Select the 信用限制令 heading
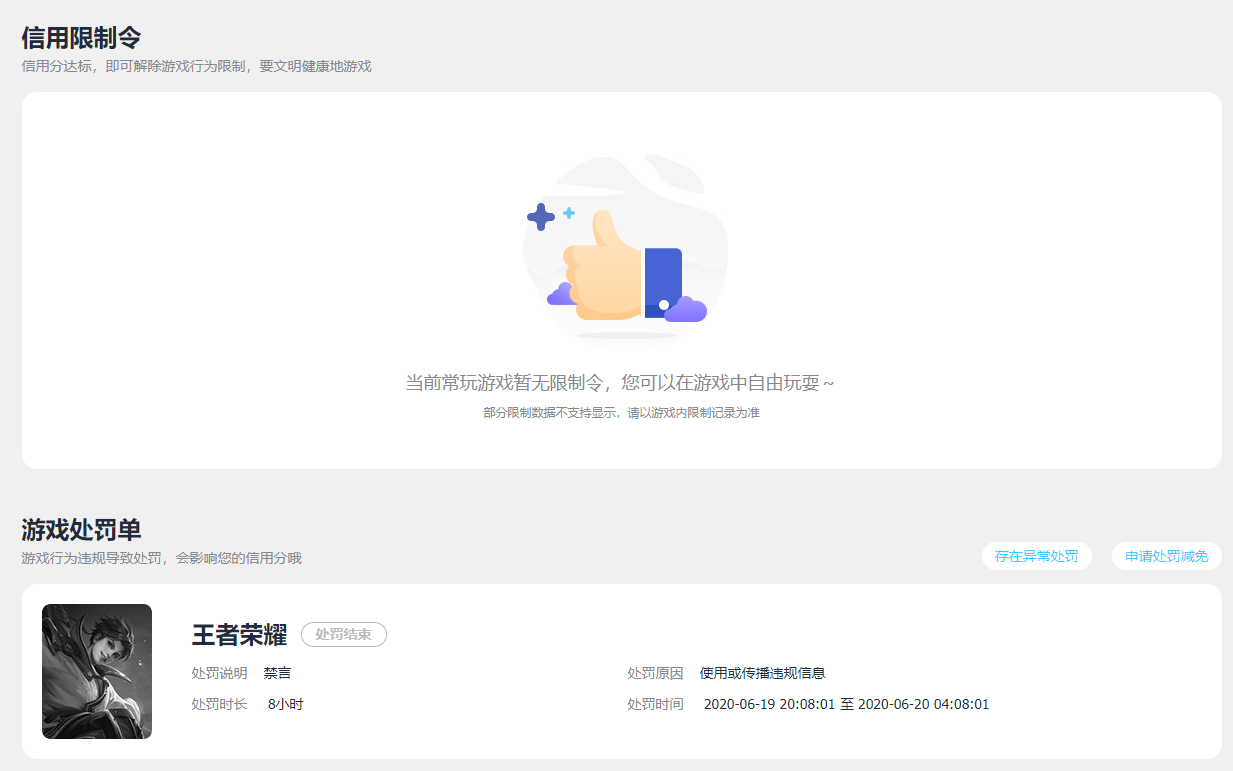This screenshot has width=1233, height=771. (81, 38)
